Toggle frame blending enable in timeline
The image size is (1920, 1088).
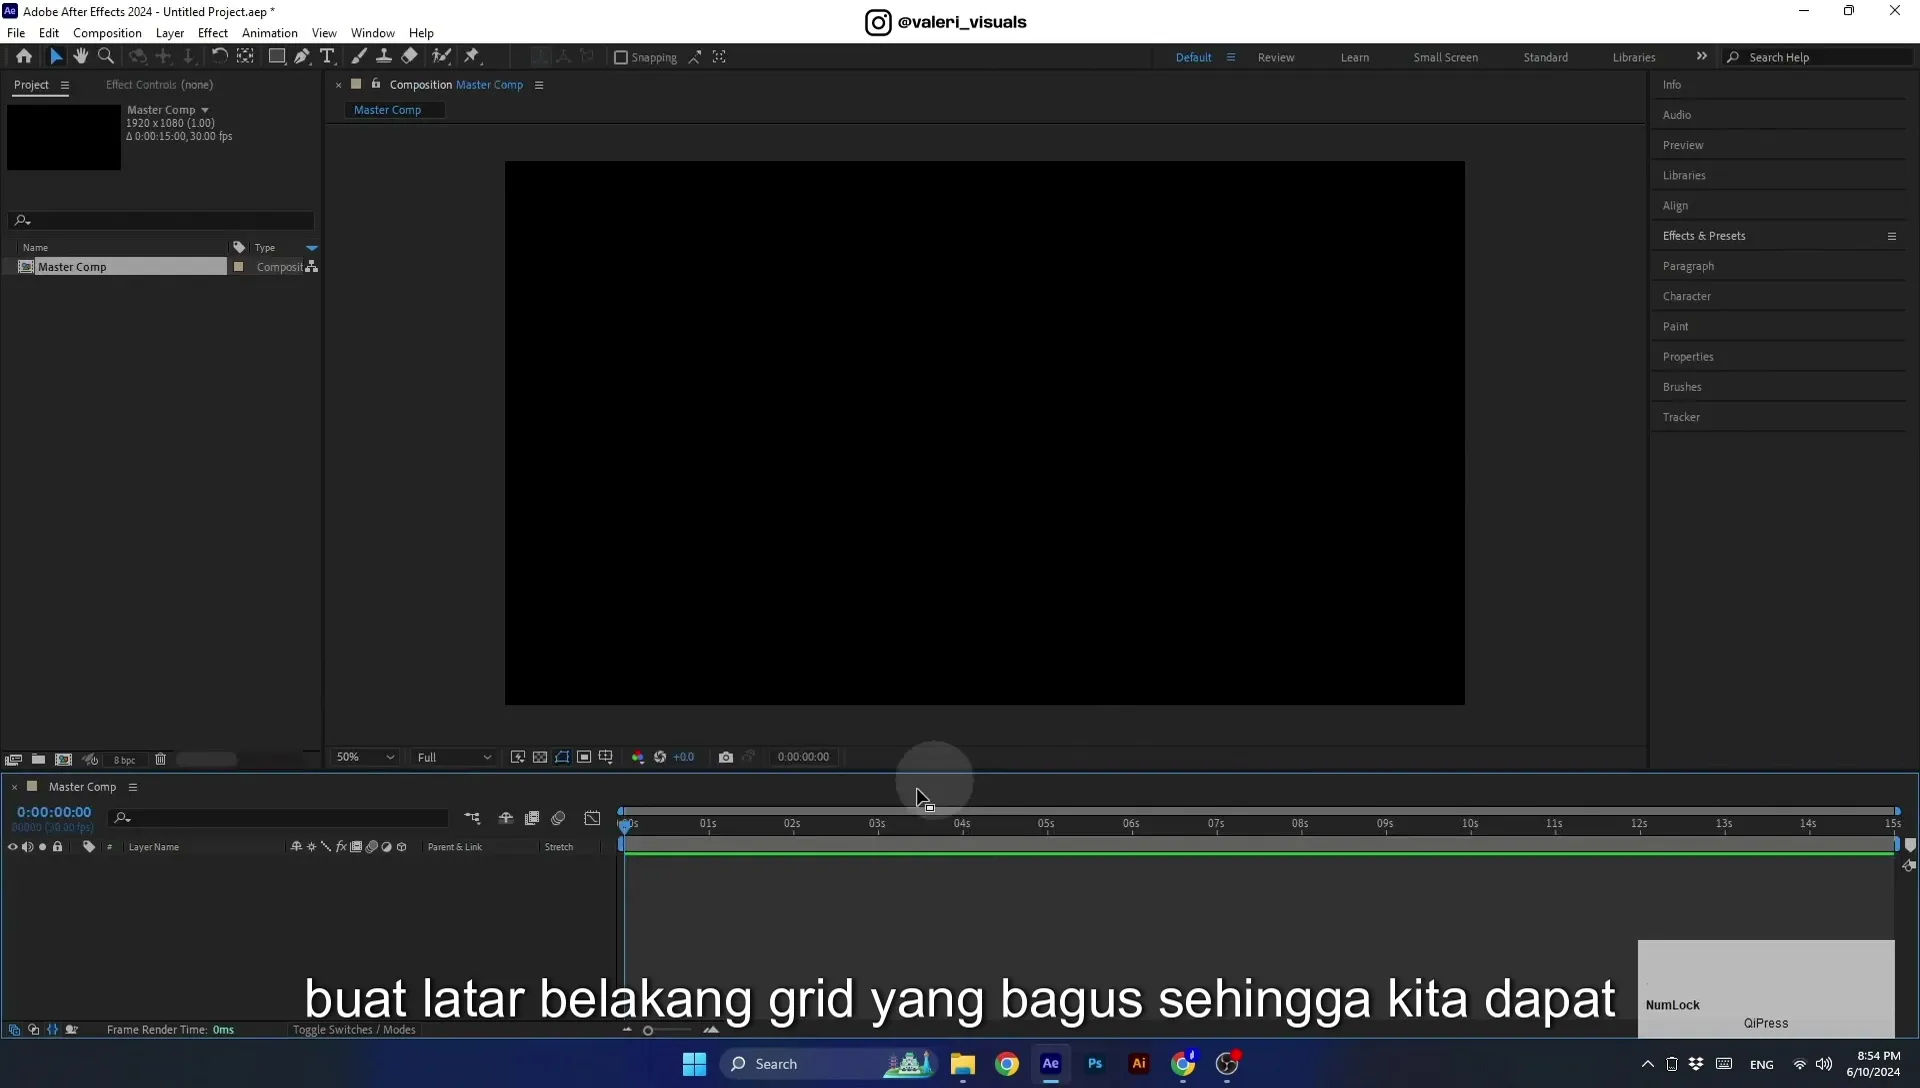coord(532,818)
